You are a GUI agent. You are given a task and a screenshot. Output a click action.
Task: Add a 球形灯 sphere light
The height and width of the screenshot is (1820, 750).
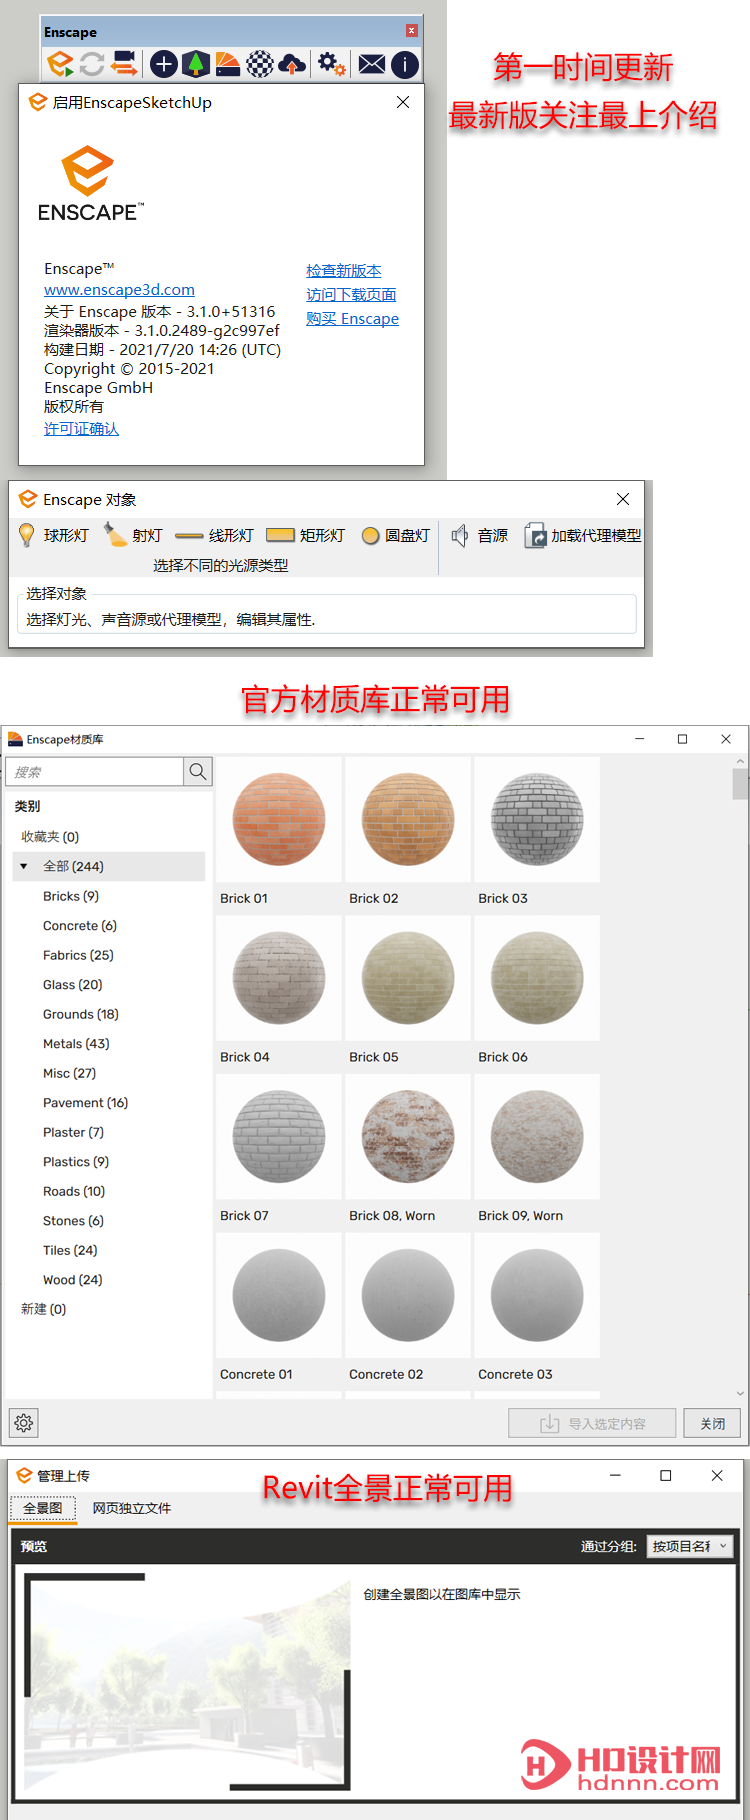pyautogui.click(x=54, y=535)
